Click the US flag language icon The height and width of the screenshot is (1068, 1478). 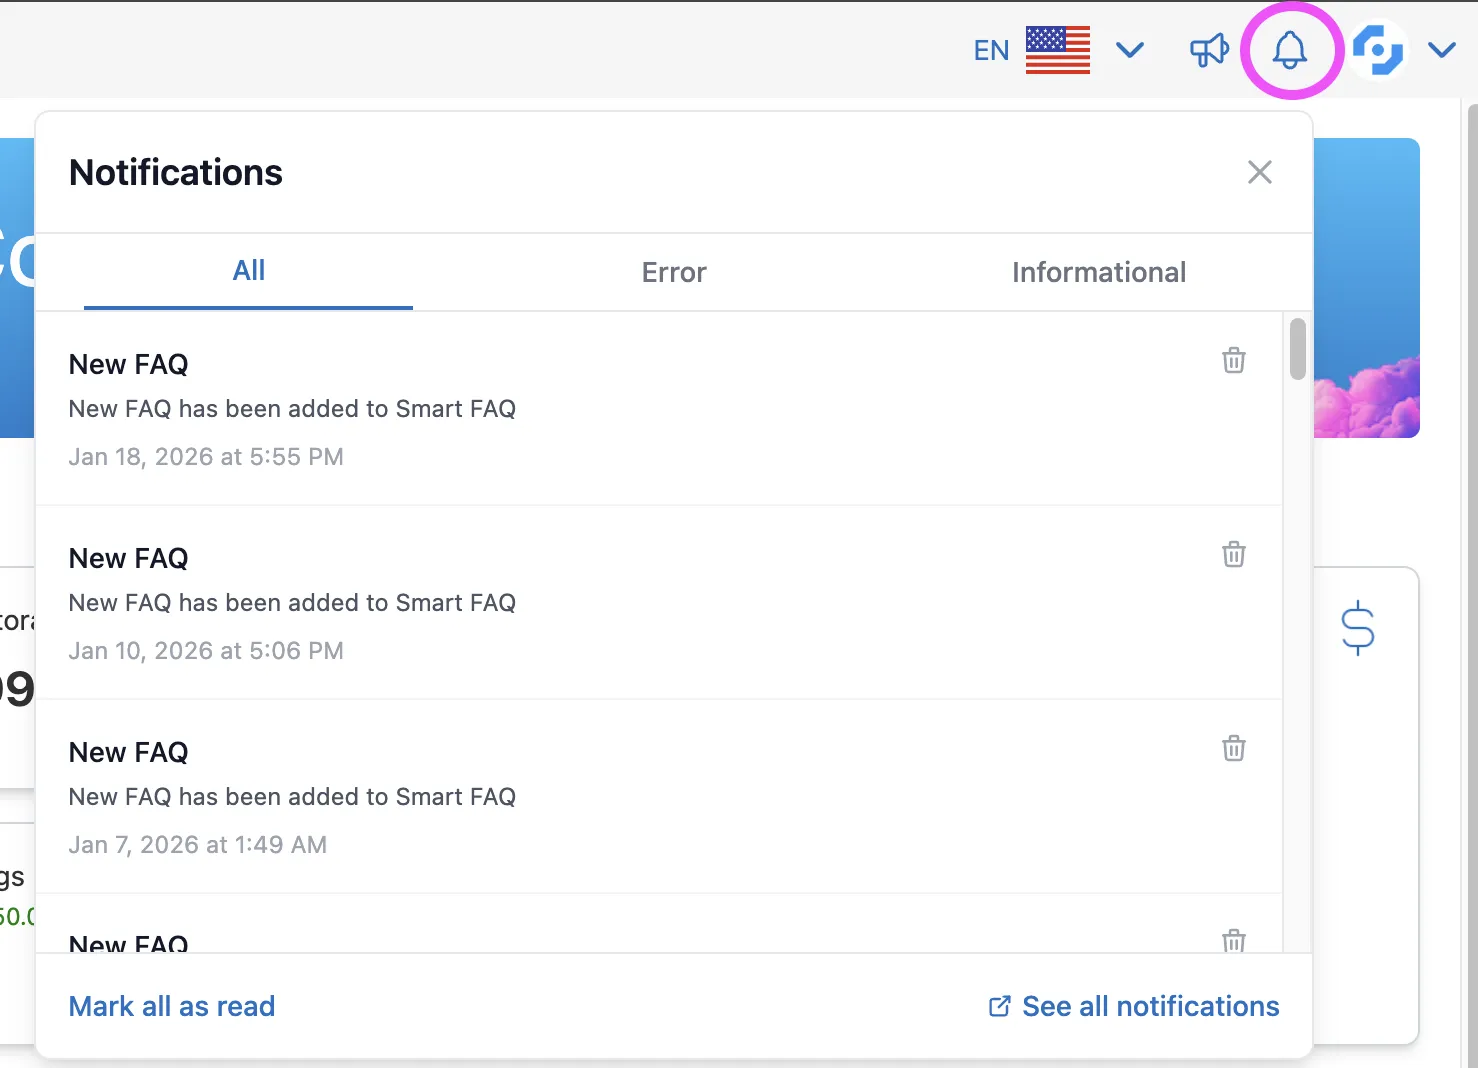tap(1057, 50)
